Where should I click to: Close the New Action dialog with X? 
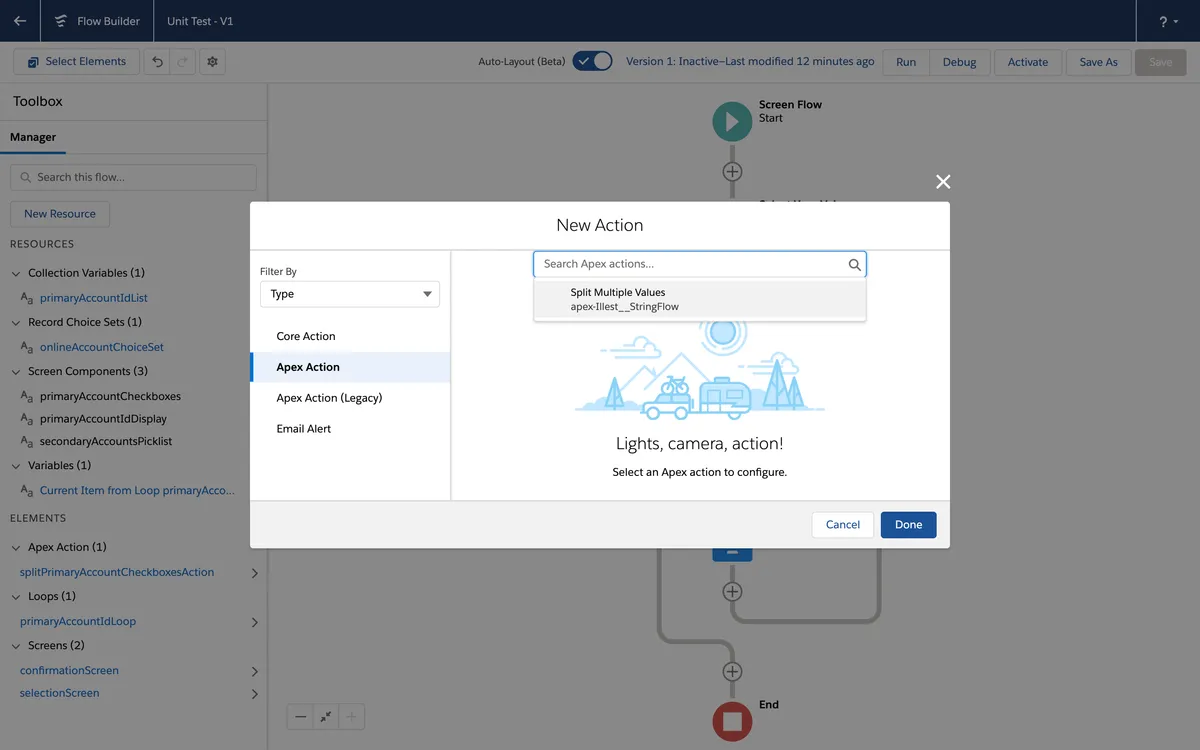(942, 181)
